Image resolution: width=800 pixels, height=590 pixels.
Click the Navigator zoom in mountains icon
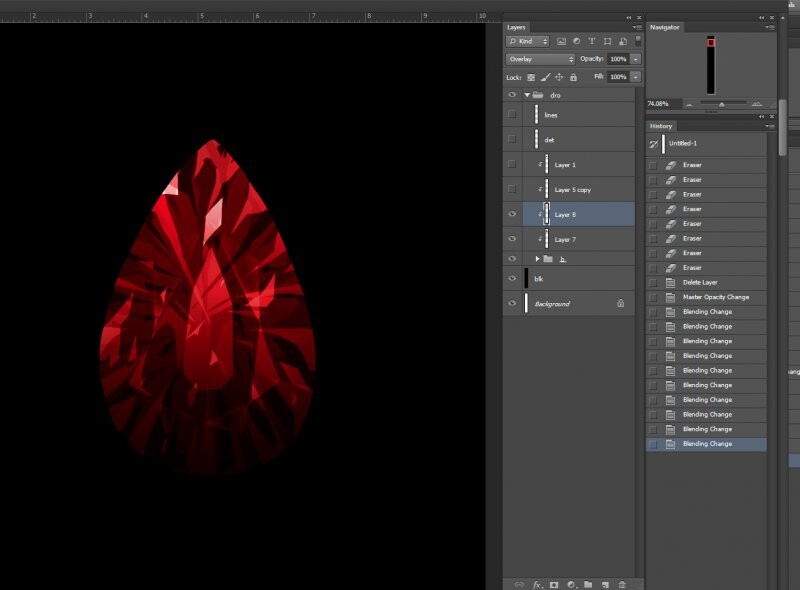(756, 103)
